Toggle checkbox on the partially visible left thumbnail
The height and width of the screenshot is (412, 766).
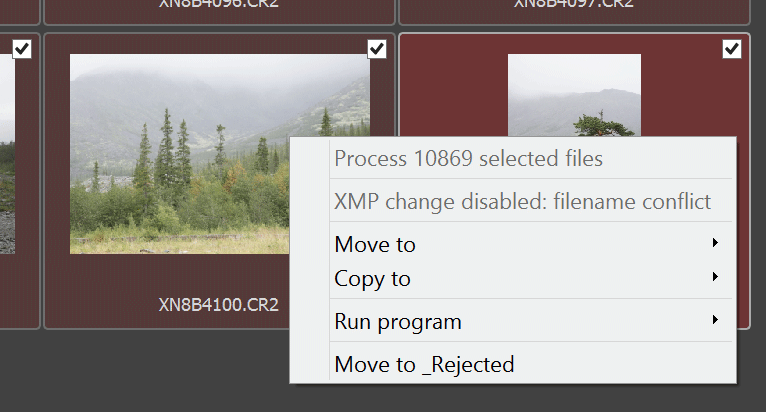coord(23,49)
